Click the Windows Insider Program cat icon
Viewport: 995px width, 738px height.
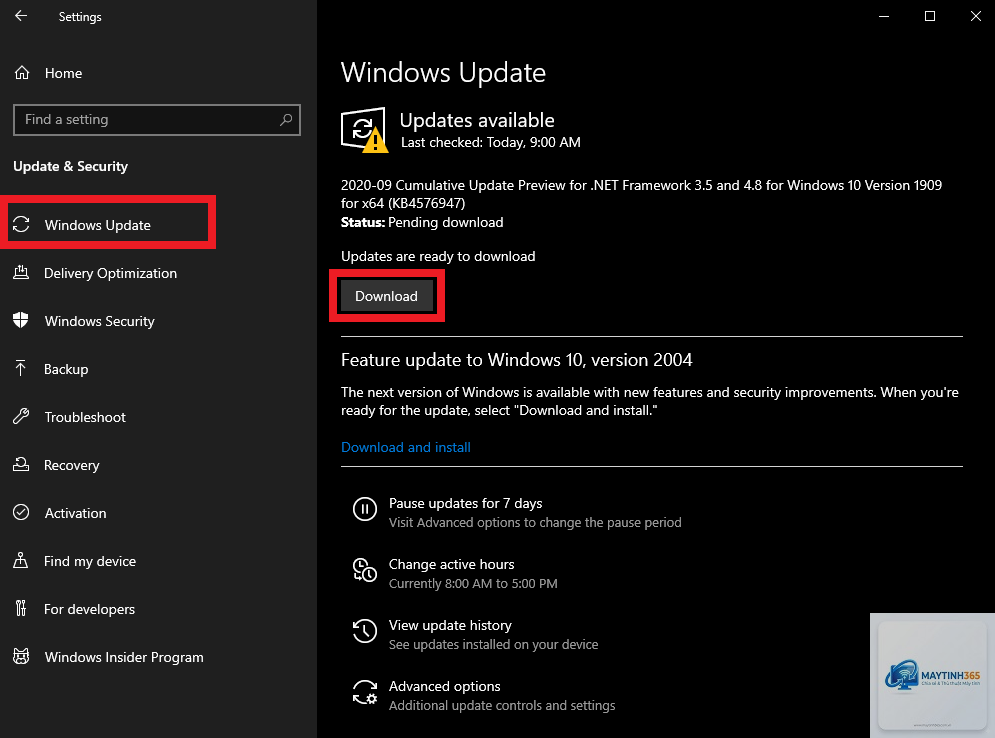(x=21, y=656)
